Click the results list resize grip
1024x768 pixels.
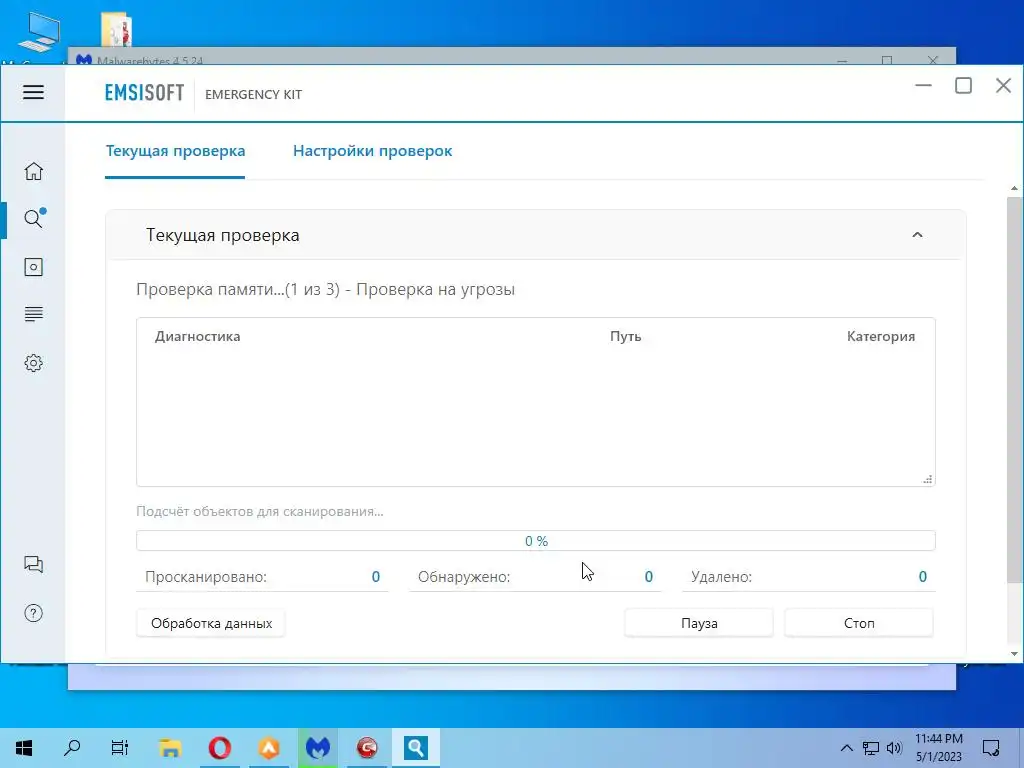927,479
